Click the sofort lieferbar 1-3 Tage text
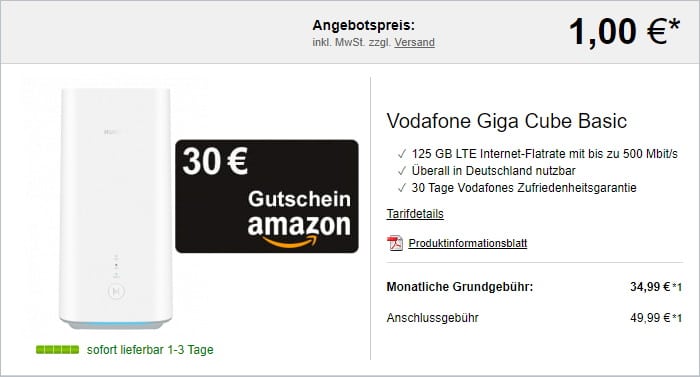700x377 pixels. [x=150, y=349]
